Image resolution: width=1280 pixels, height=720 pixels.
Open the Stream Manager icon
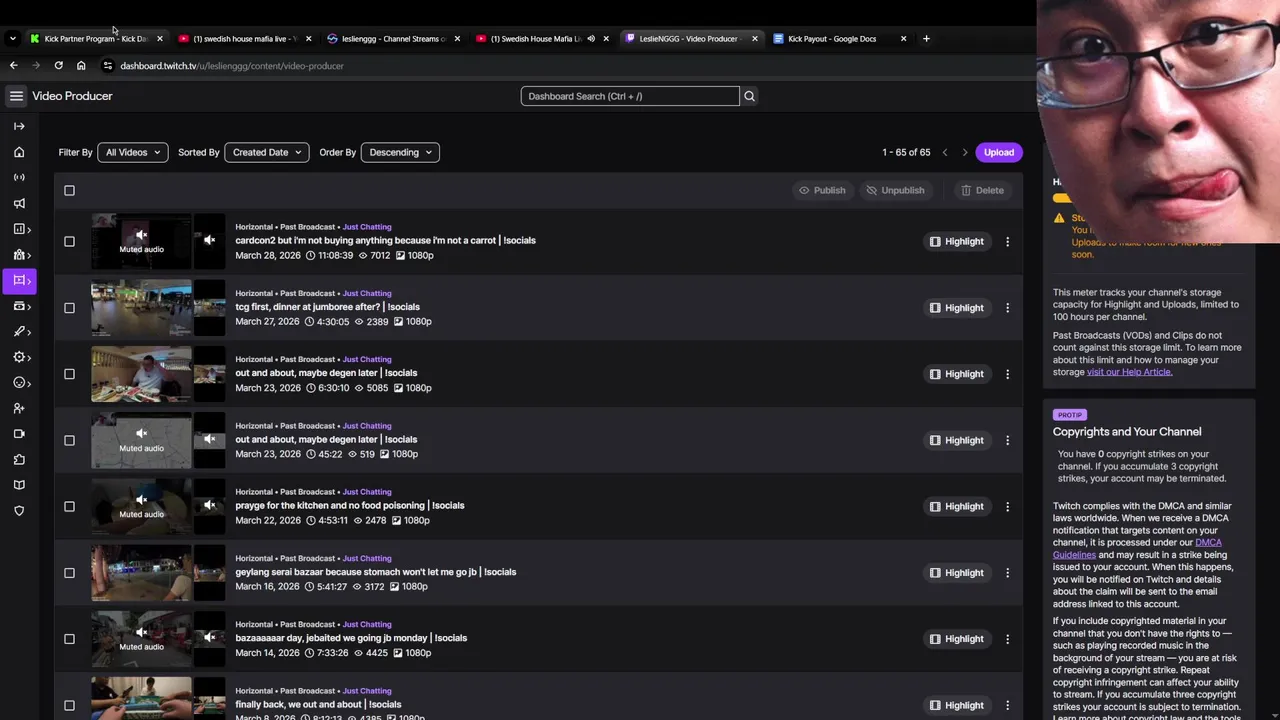[19, 177]
